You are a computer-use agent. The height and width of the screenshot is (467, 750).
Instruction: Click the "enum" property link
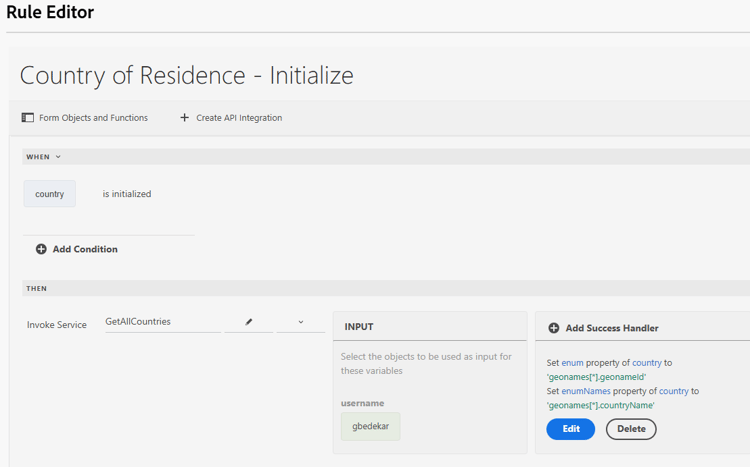point(572,363)
